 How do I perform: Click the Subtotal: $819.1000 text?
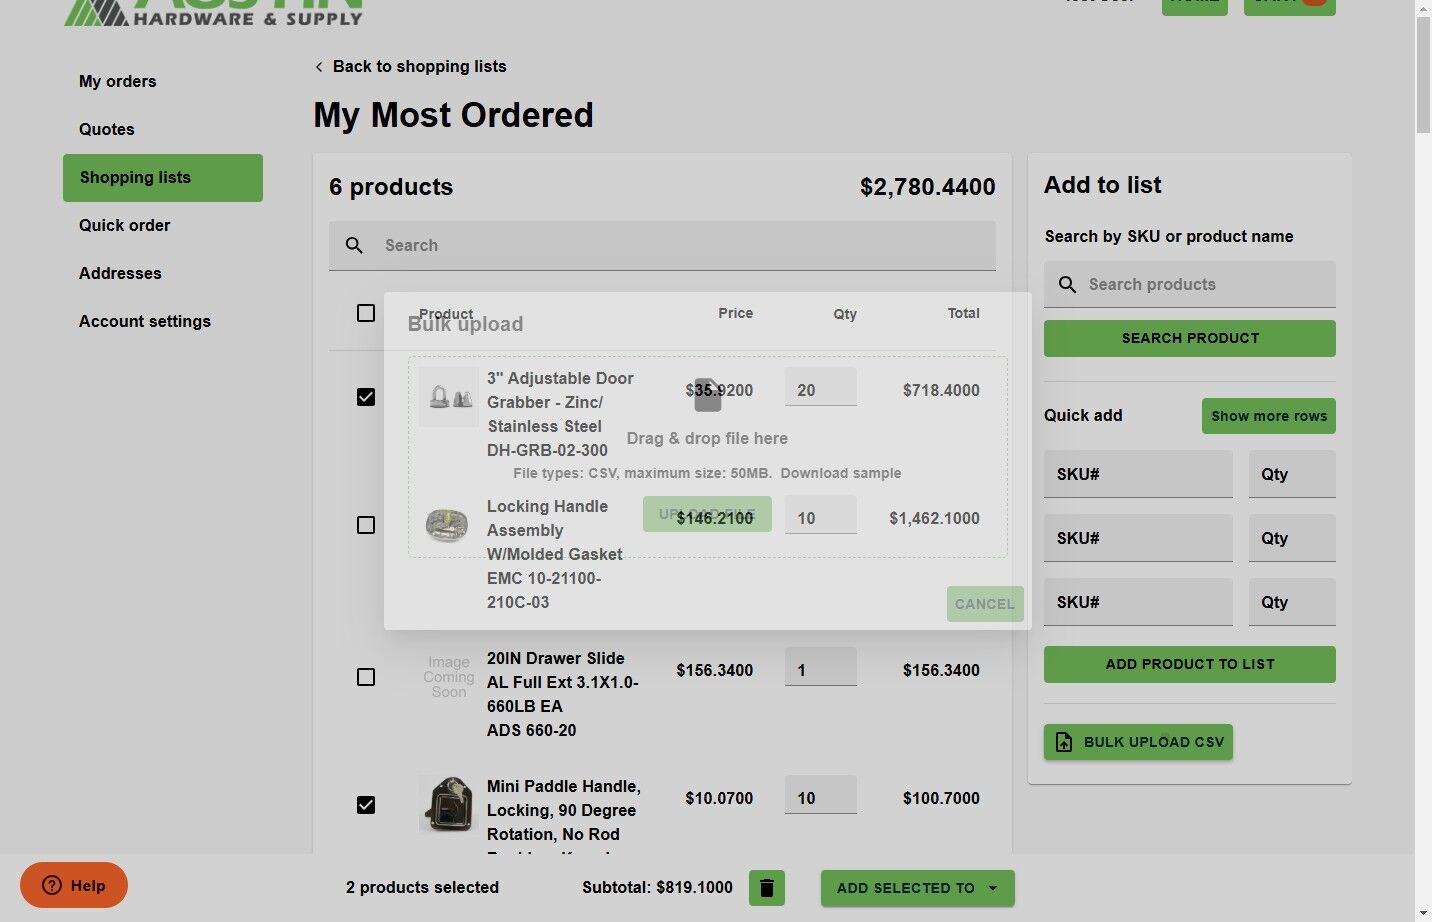pos(657,888)
